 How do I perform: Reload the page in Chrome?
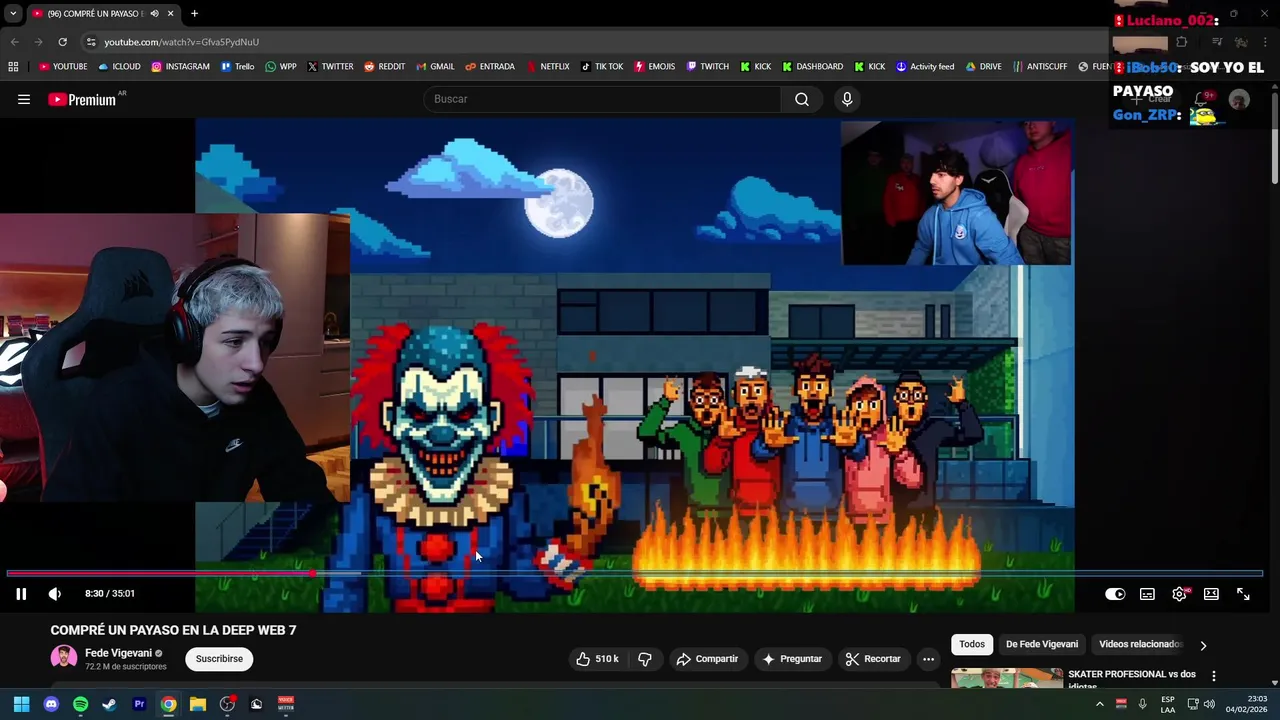coord(62,42)
